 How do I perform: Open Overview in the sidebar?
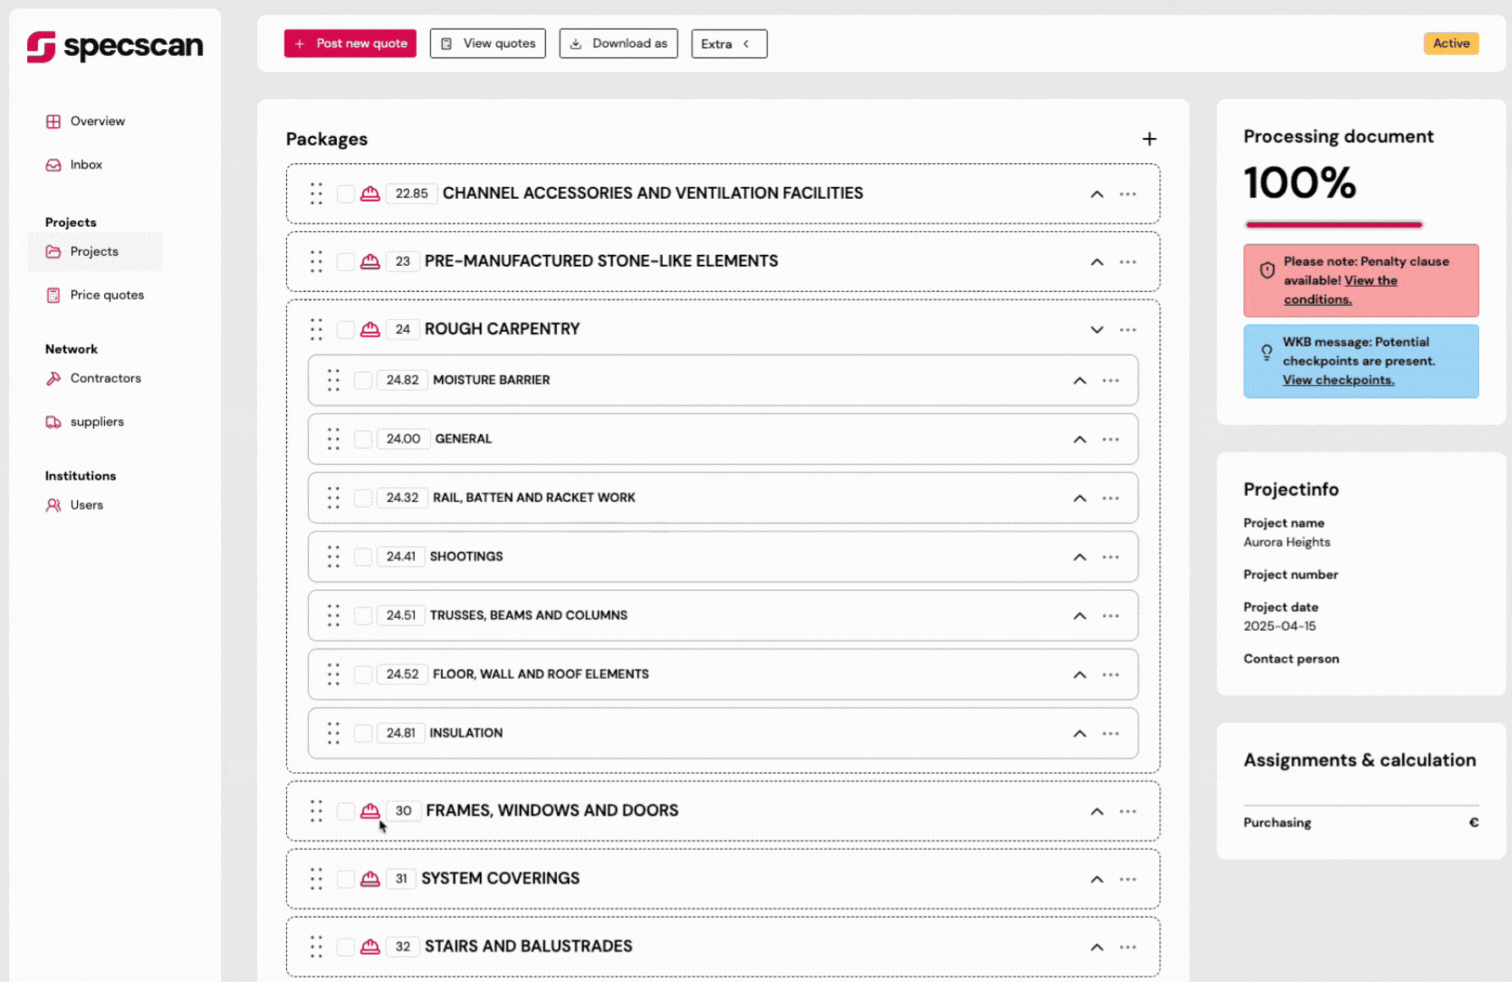pos(86,121)
